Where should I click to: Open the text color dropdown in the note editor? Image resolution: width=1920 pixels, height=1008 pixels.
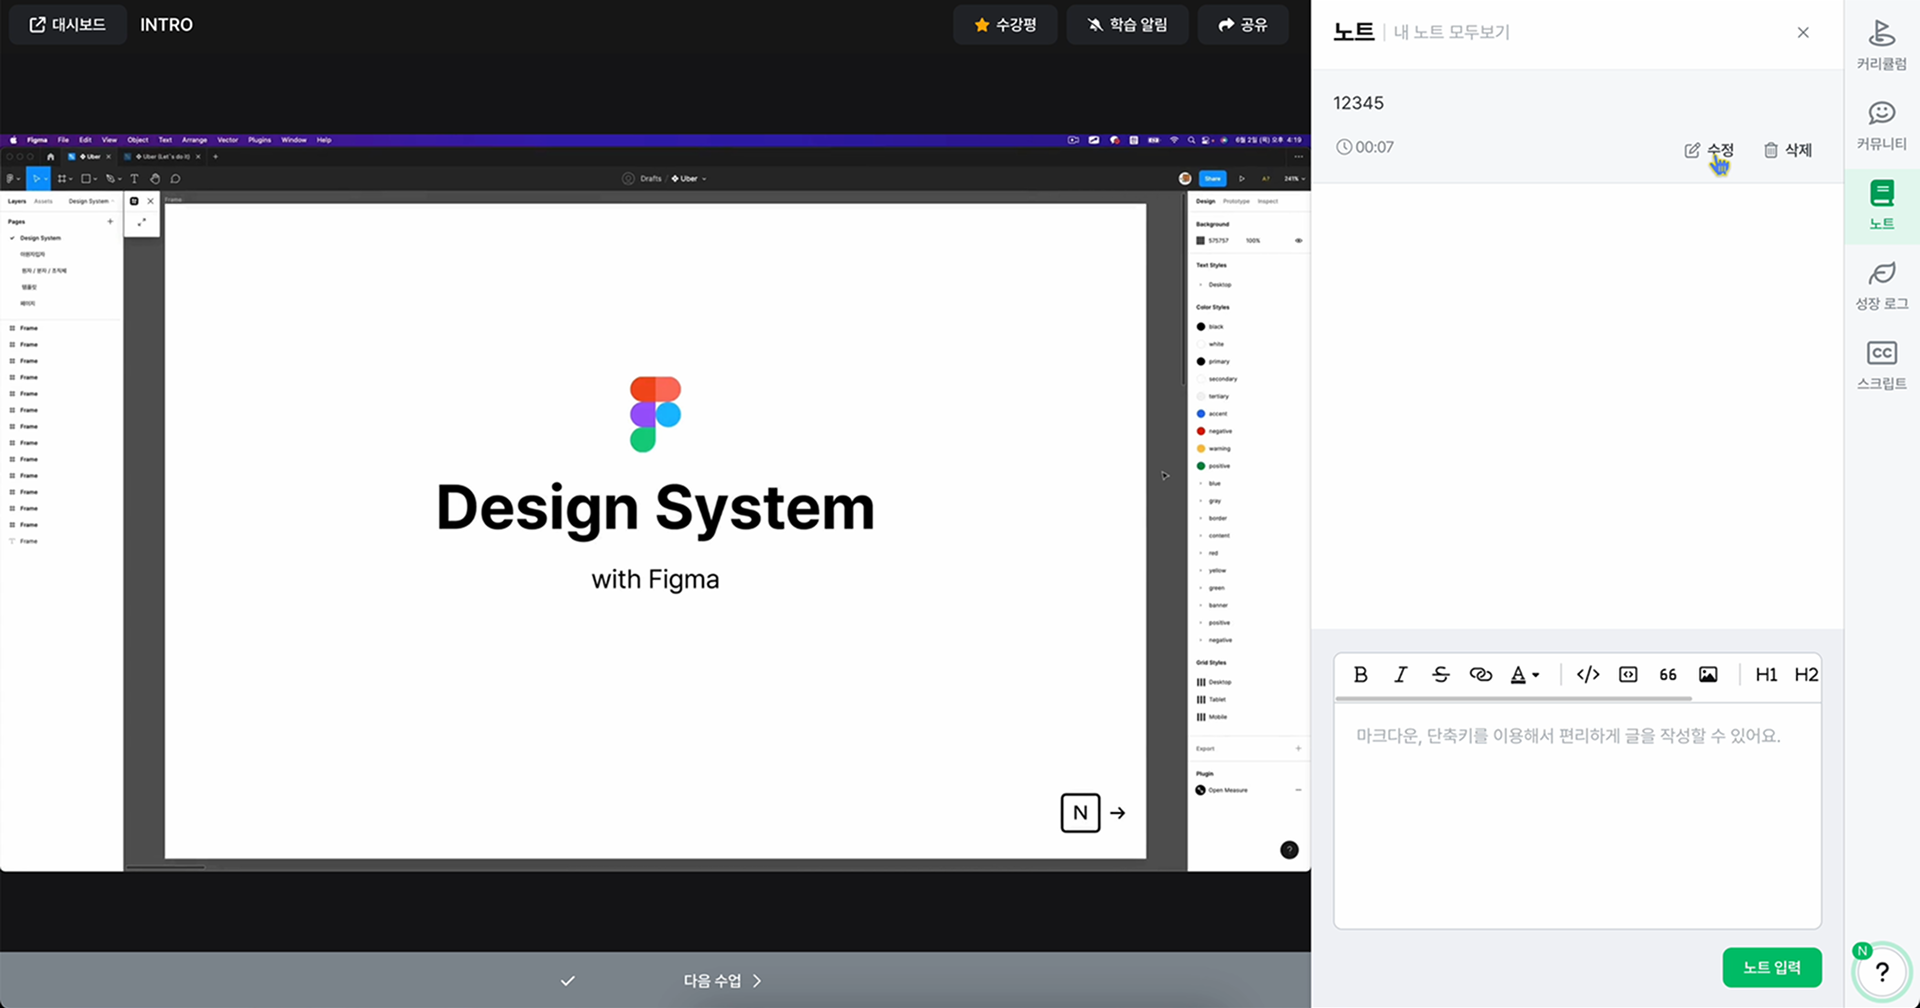pyautogui.click(x=1524, y=675)
